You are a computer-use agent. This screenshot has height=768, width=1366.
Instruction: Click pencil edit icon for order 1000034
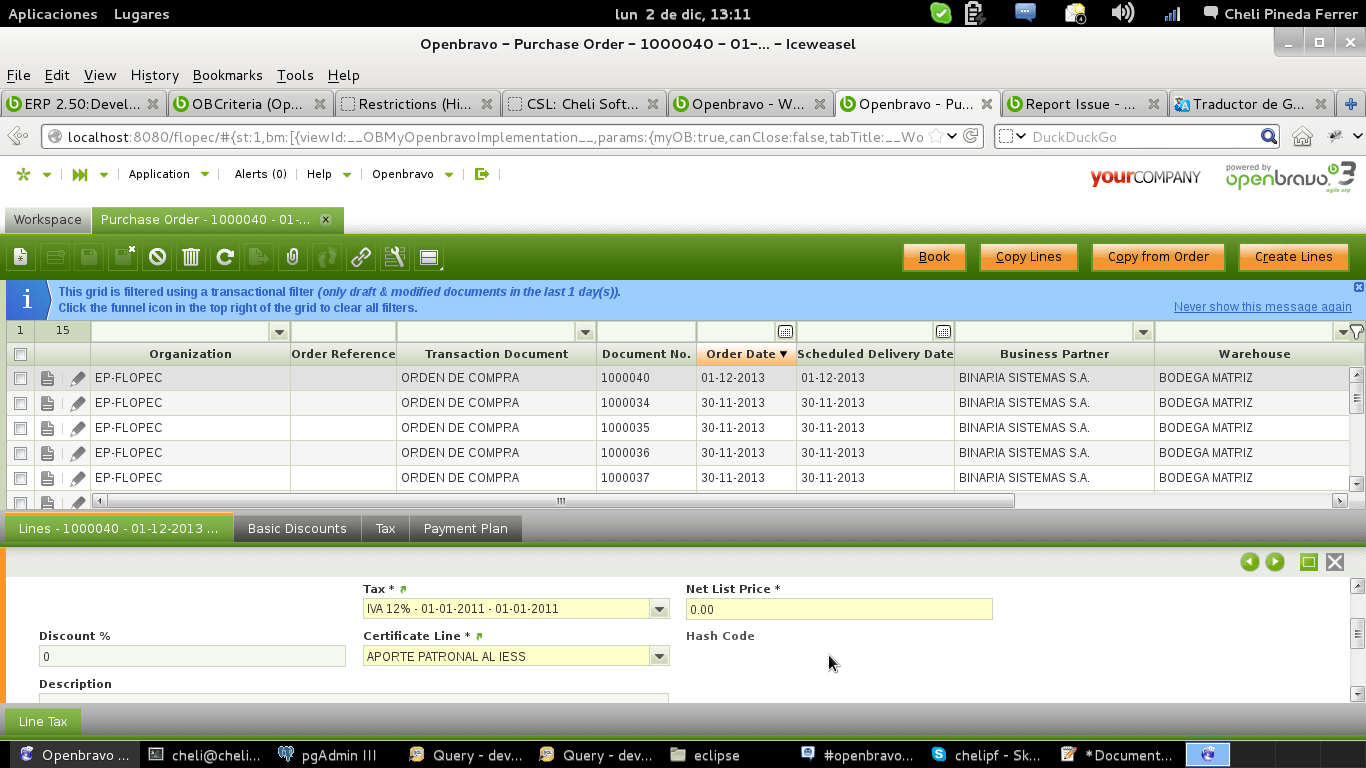pos(78,403)
